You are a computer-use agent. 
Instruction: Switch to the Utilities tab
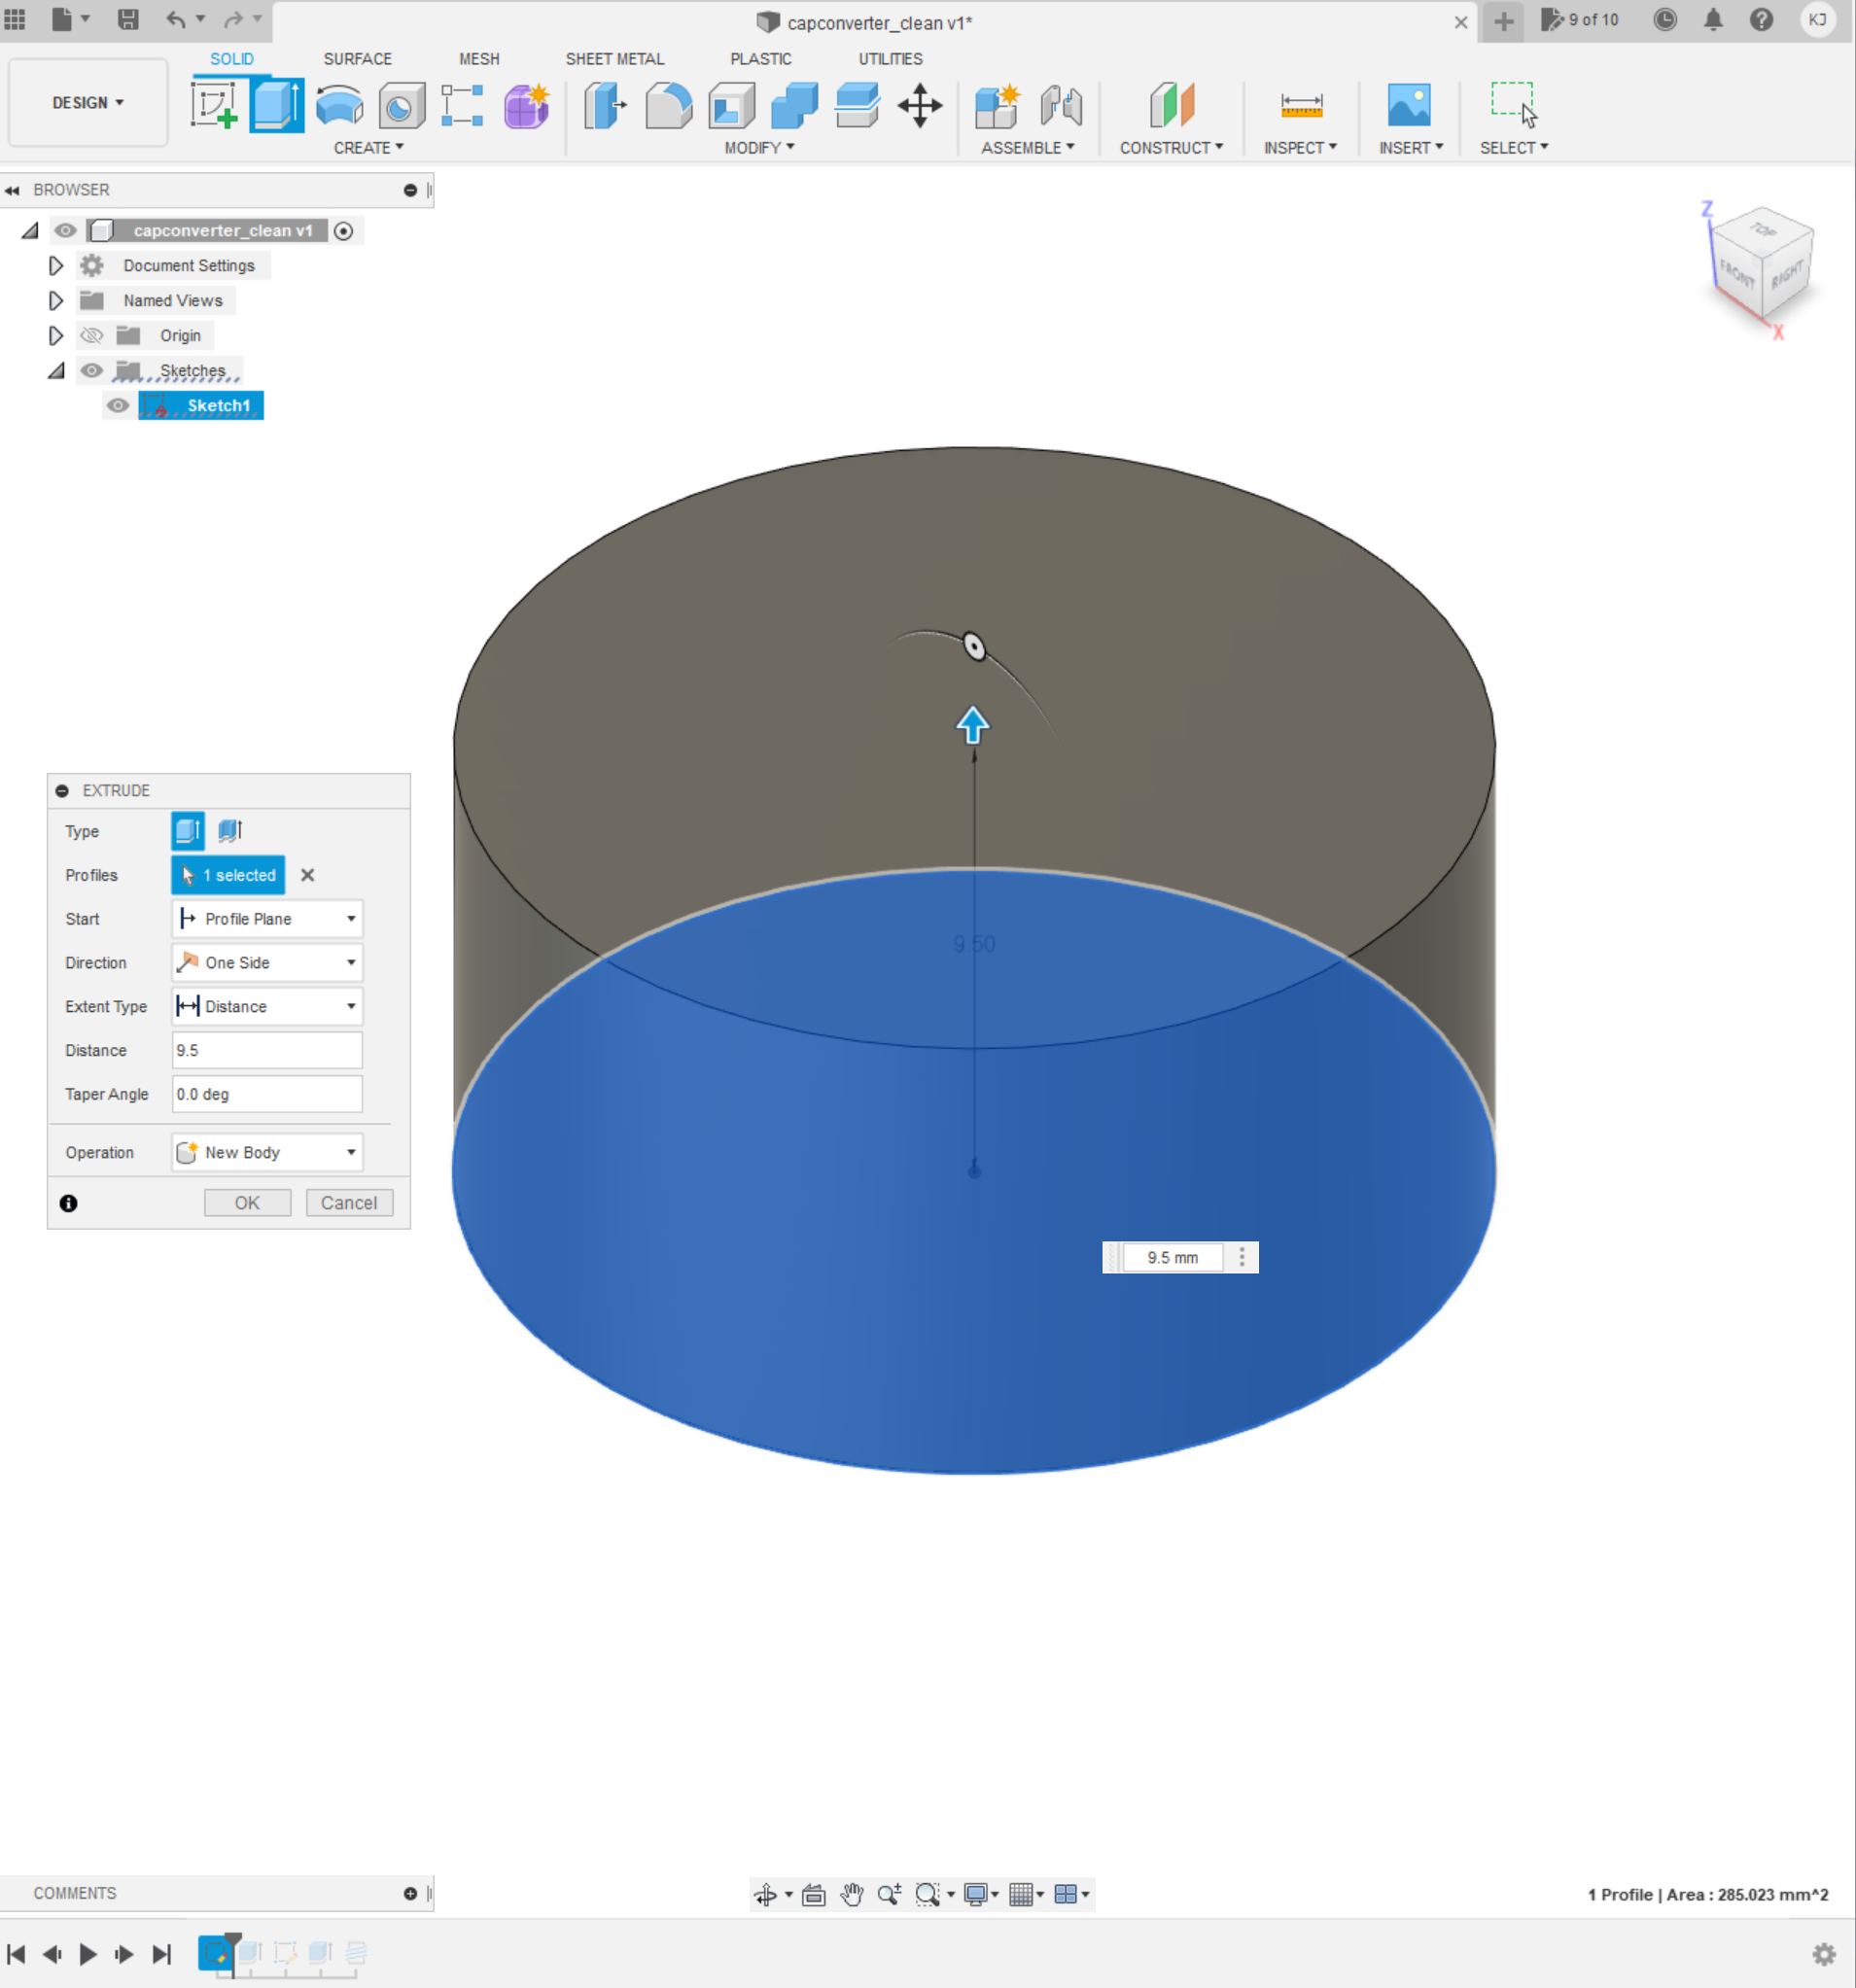pyautogui.click(x=890, y=59)
